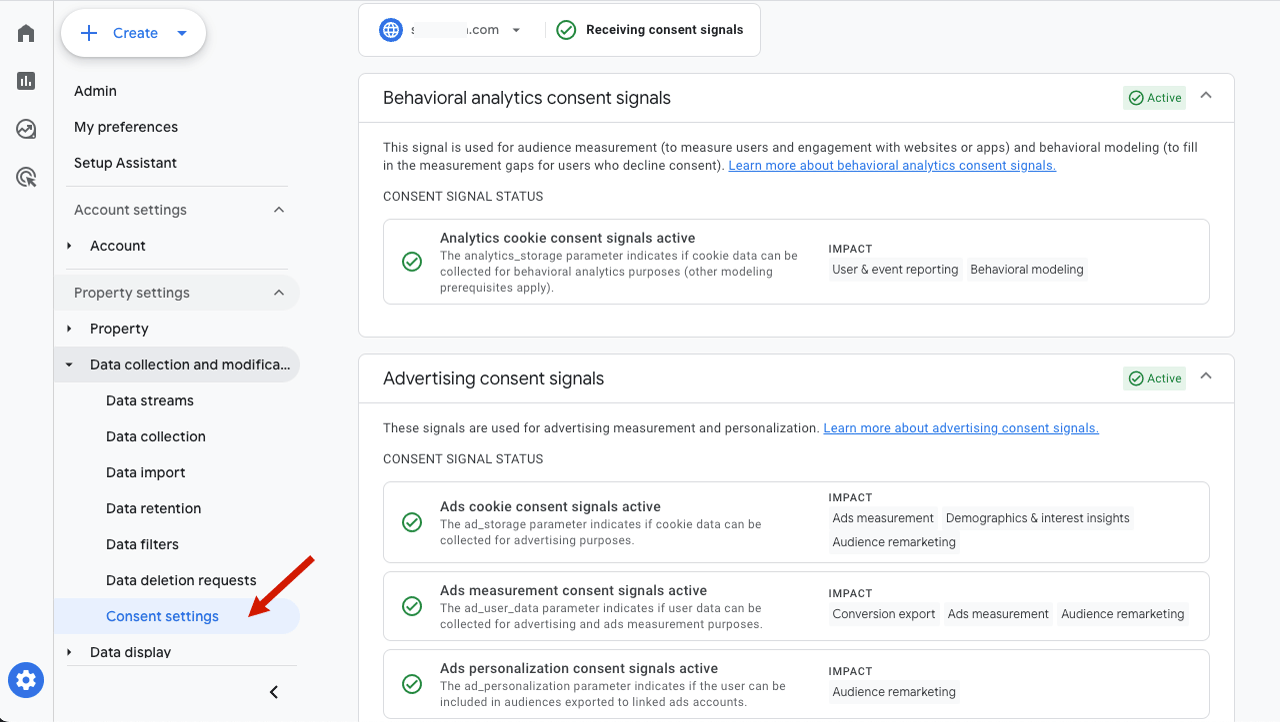1280x722 pixels.
Task: Click the check icon for Analytics cookie signals
Action: [x=412, y=262]
